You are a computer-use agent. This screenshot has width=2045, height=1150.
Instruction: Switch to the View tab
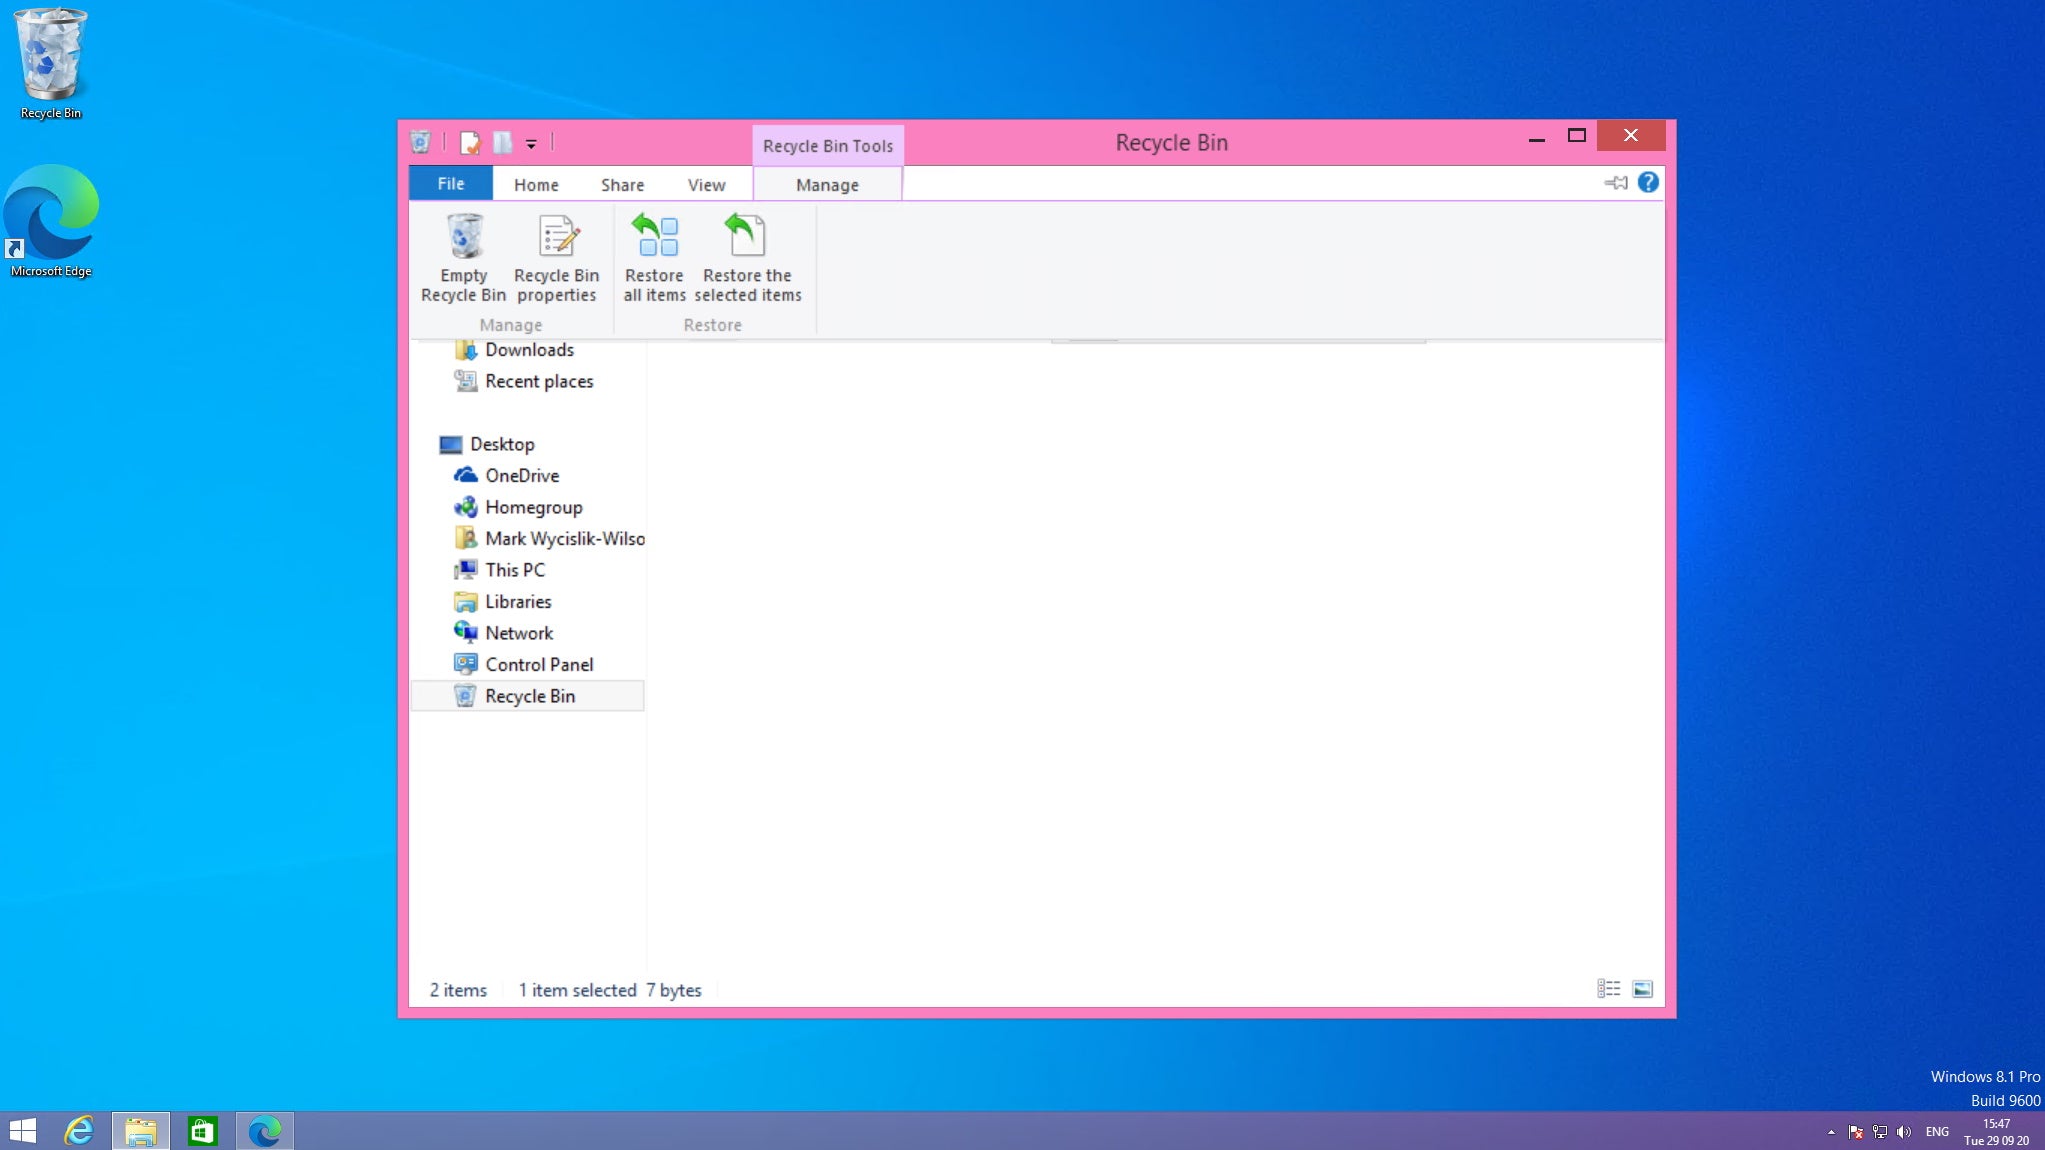pos(706,184)
